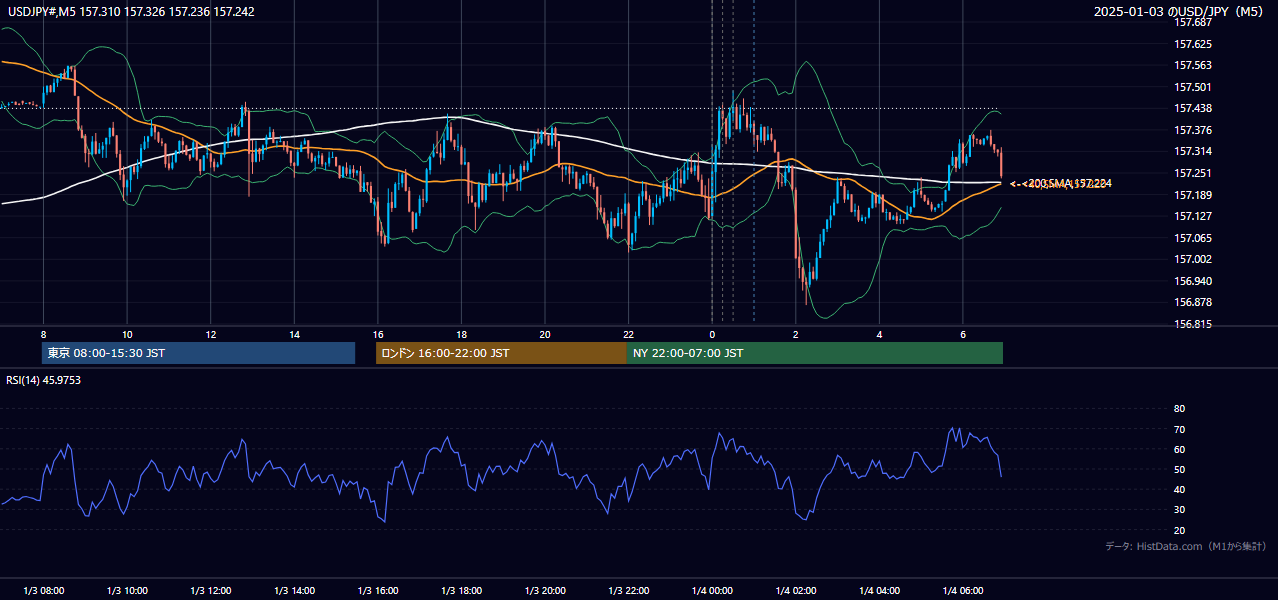Click the RSI(14) 45.9753 indicator label
Screen dimensions: 1278x600
[x=43, y=380]
